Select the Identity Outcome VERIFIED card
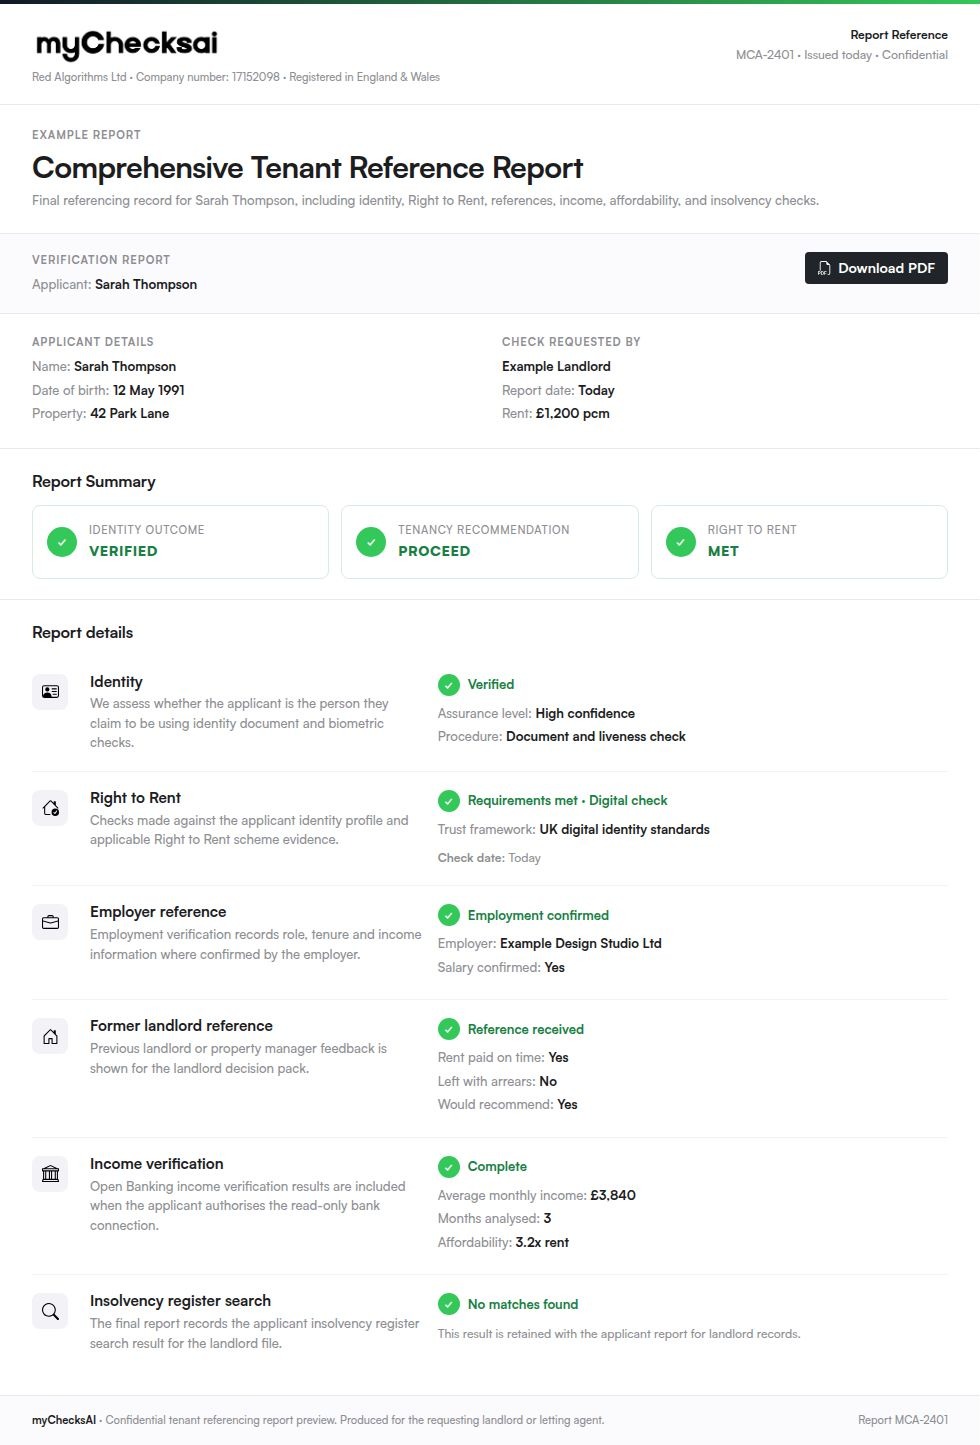The height and width of the screenshot is (1445, 980). tap(180, 542)
